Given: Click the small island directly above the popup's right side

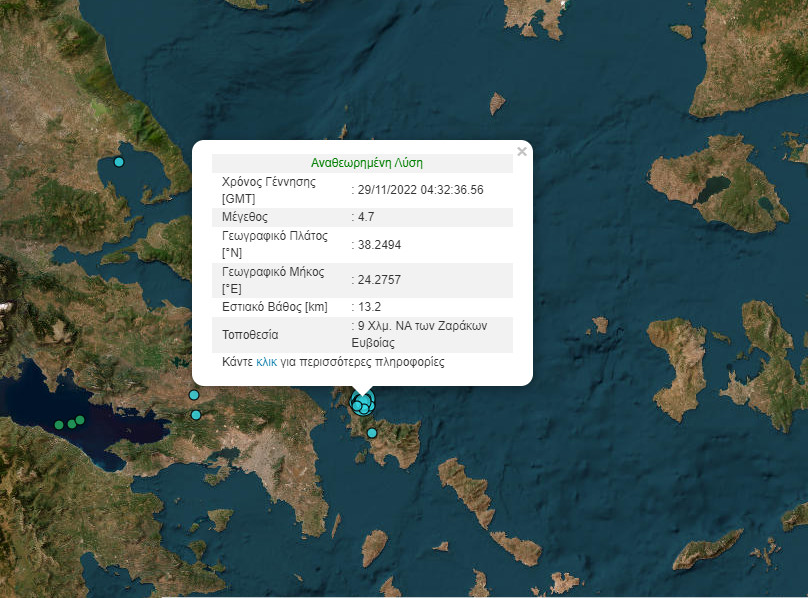Looking at the screenshot, I should (x=498, y=102).
